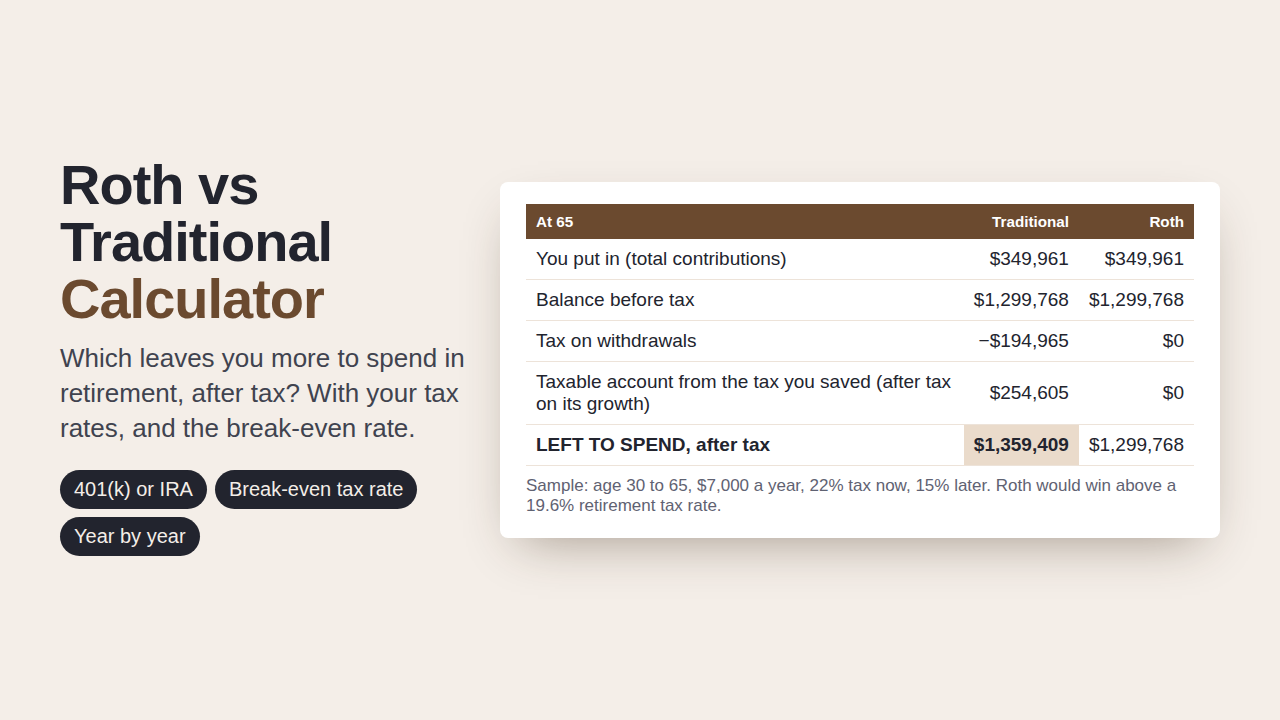1280x720 pixels.
Task: Click the −$194,965 withdrawal tax value
Action: pos(1023,341)
